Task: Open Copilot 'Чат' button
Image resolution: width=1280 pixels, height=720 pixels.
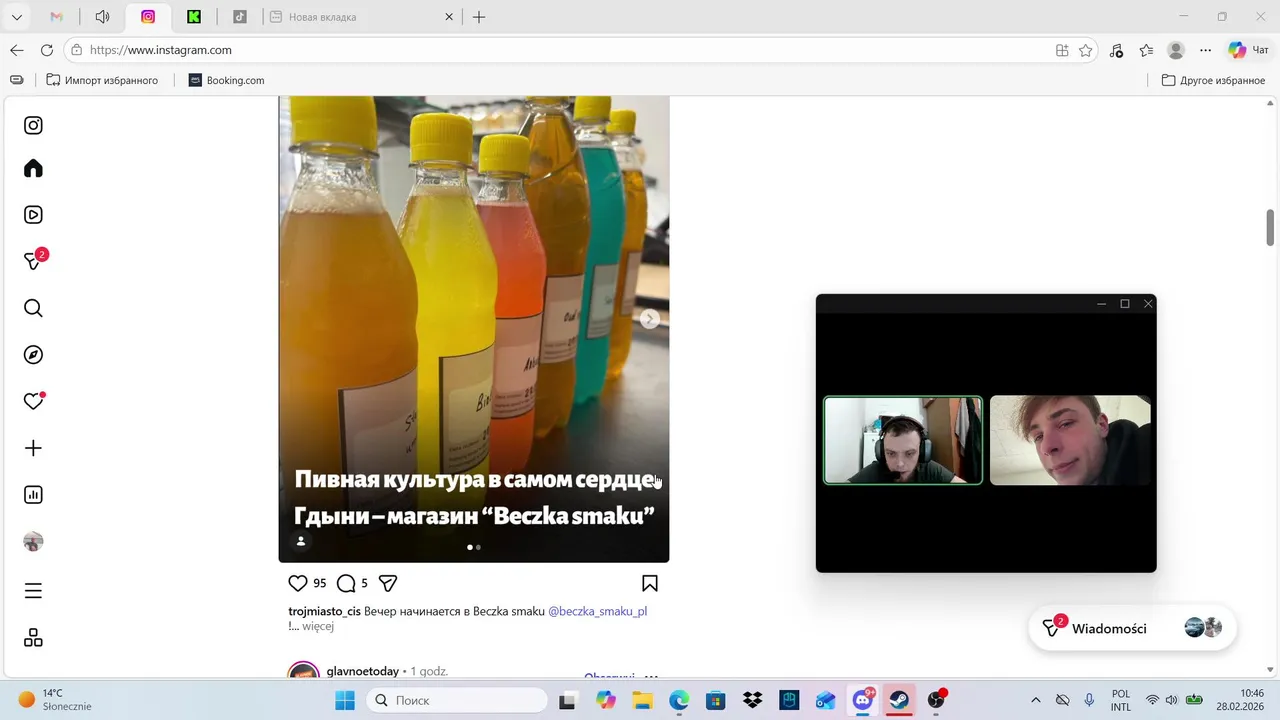Action: (x=1249, y=50)
